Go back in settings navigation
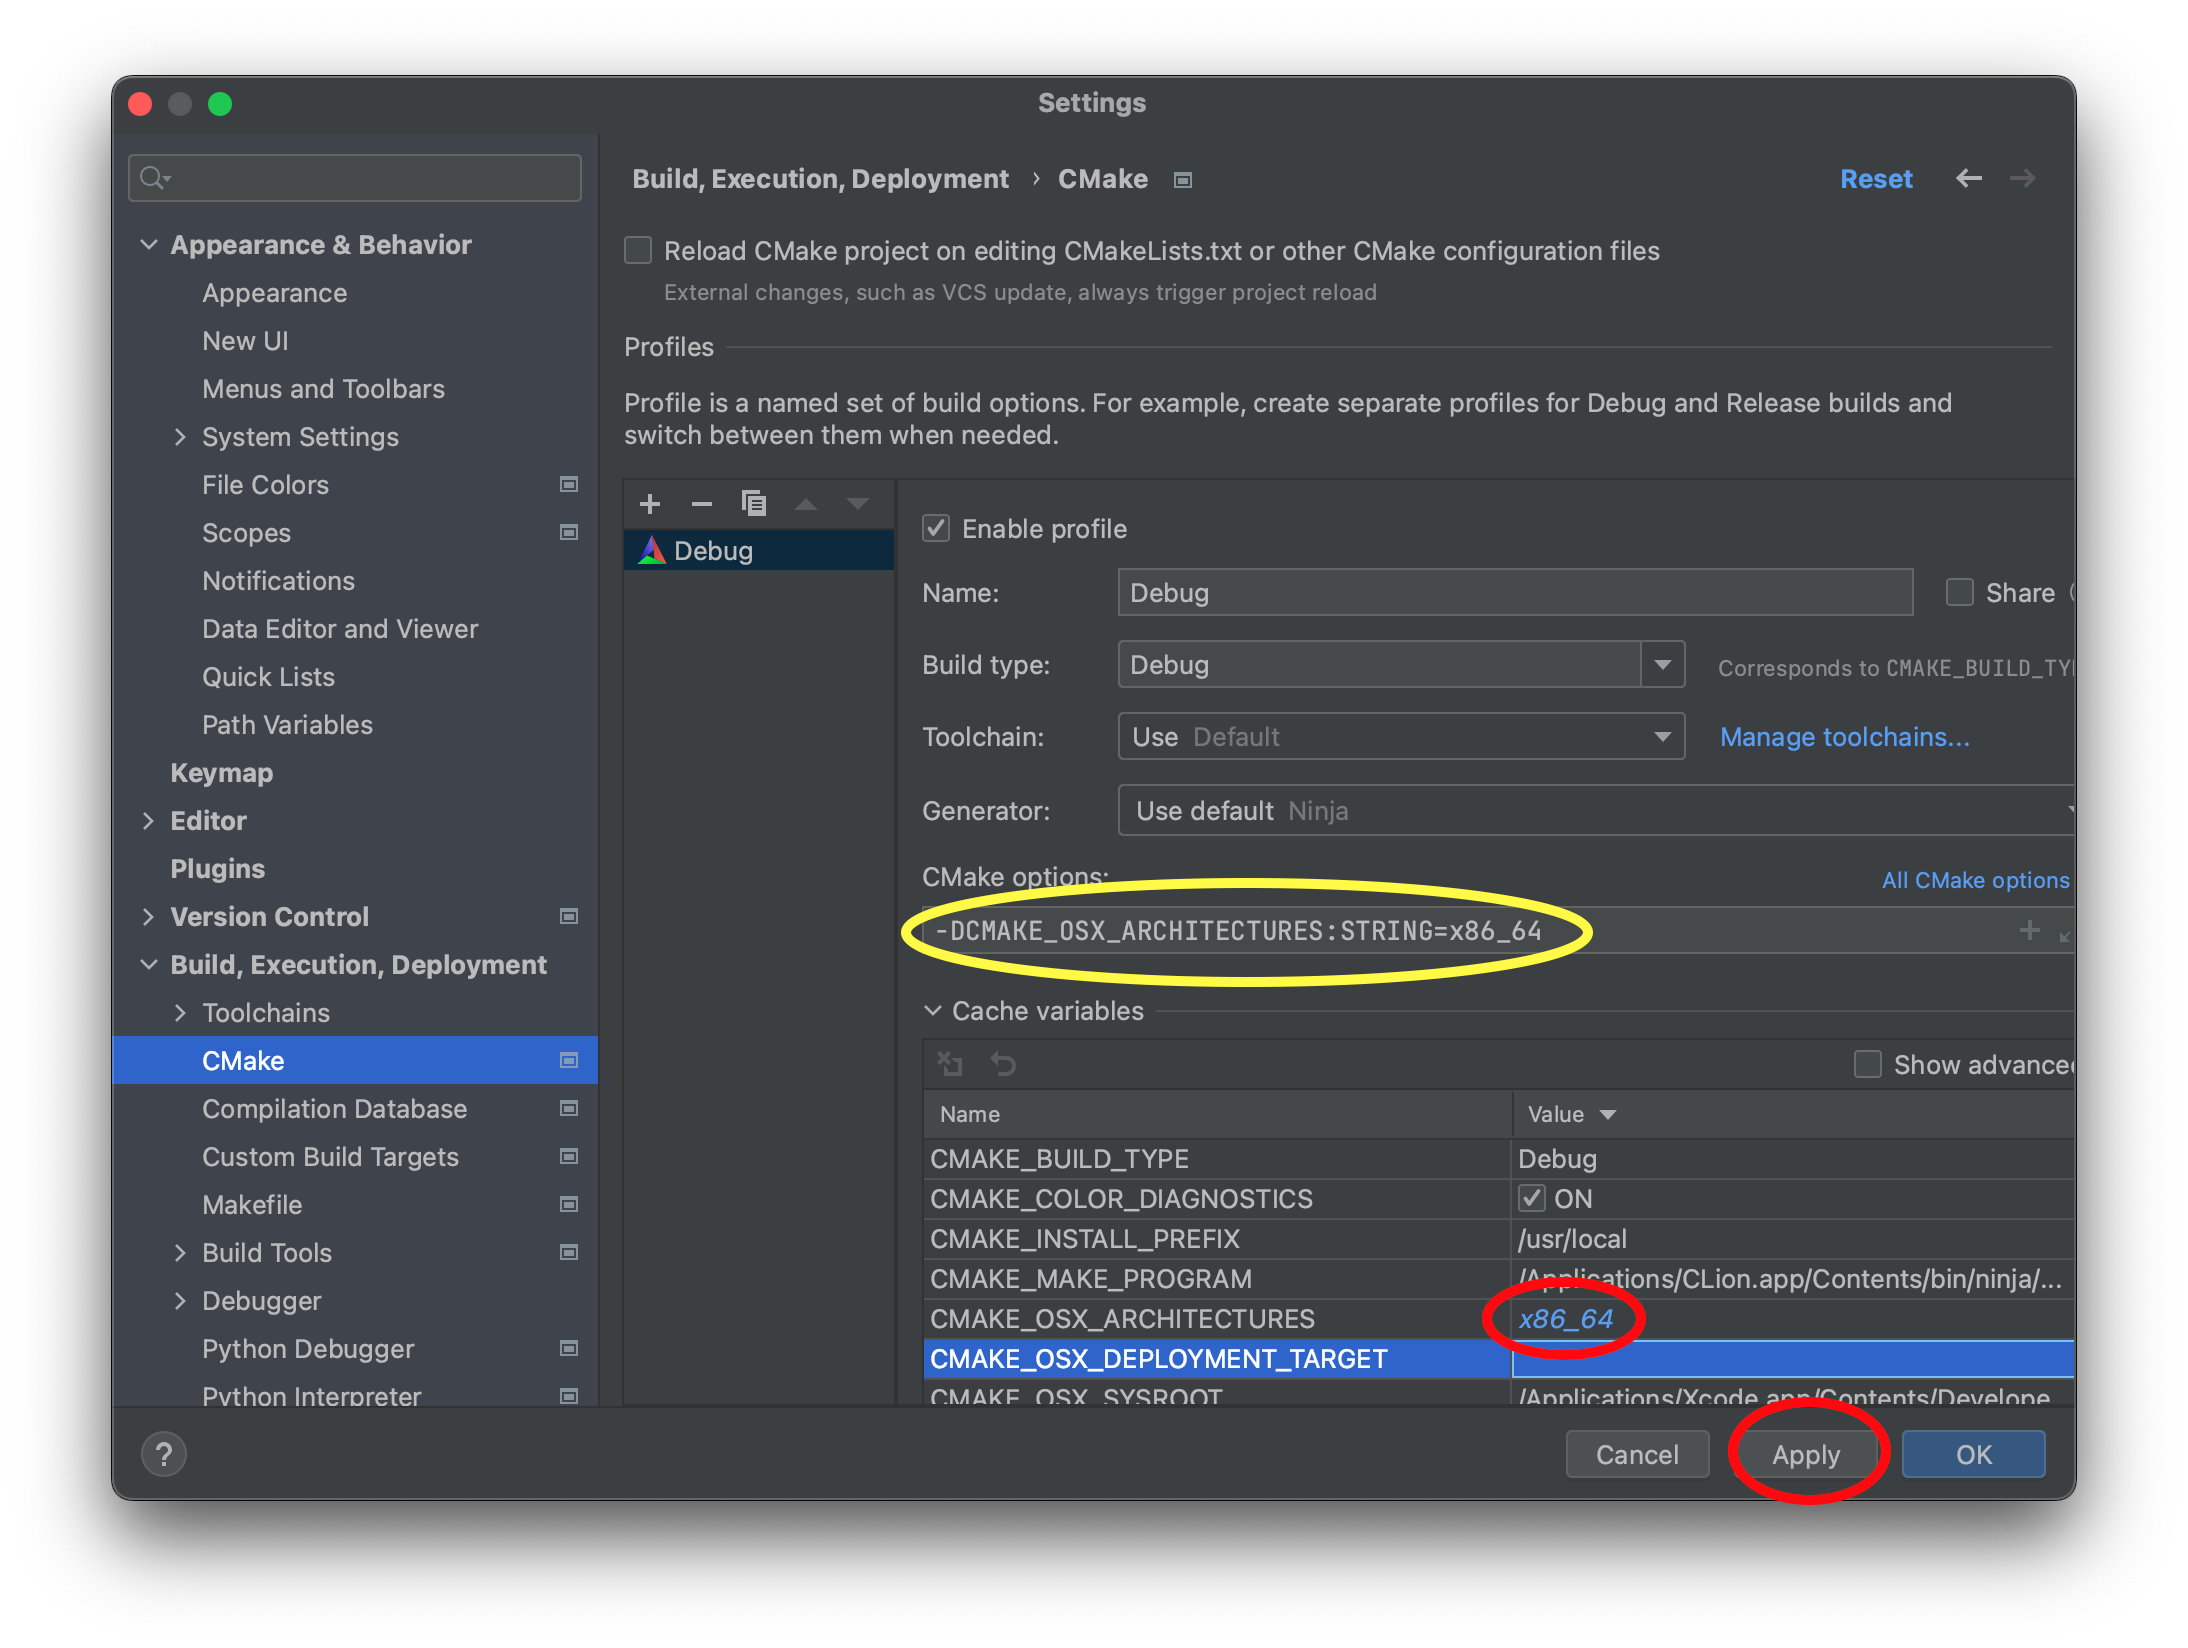The image size is (2188, 1648). click(1969, 179)
